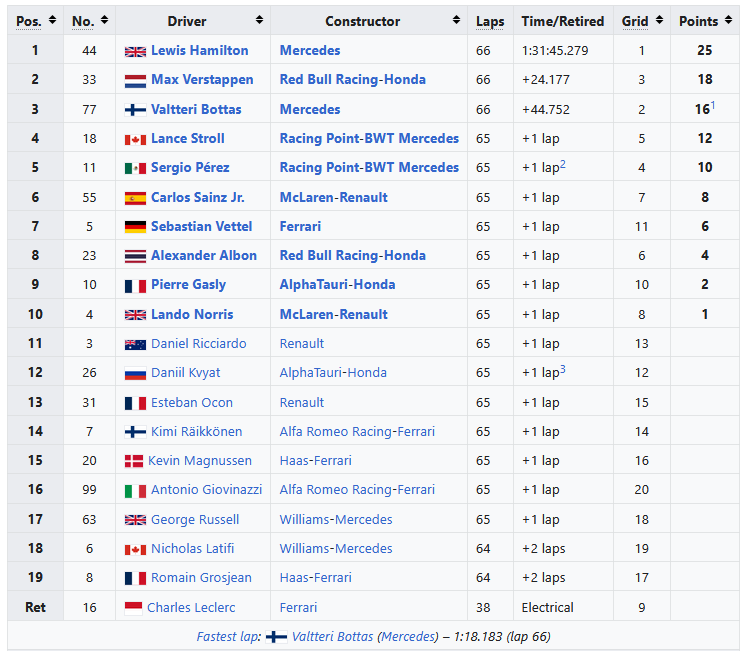The image size is (740, 651).
Task: Click Canada flag beside Lance Stroll
Action: (135, 140)
